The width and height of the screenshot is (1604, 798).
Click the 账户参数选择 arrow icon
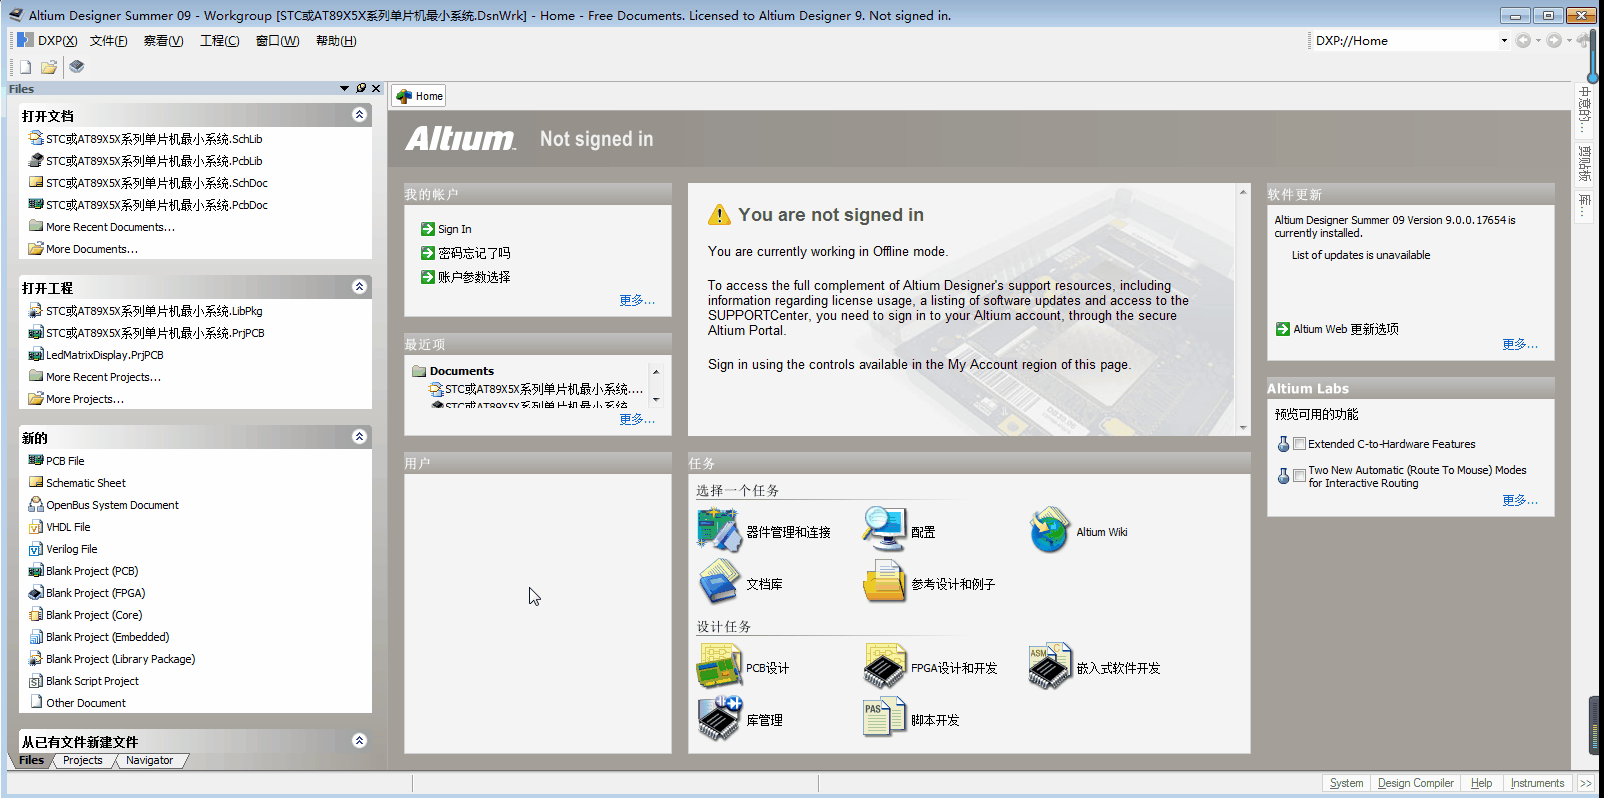point(428,277)
